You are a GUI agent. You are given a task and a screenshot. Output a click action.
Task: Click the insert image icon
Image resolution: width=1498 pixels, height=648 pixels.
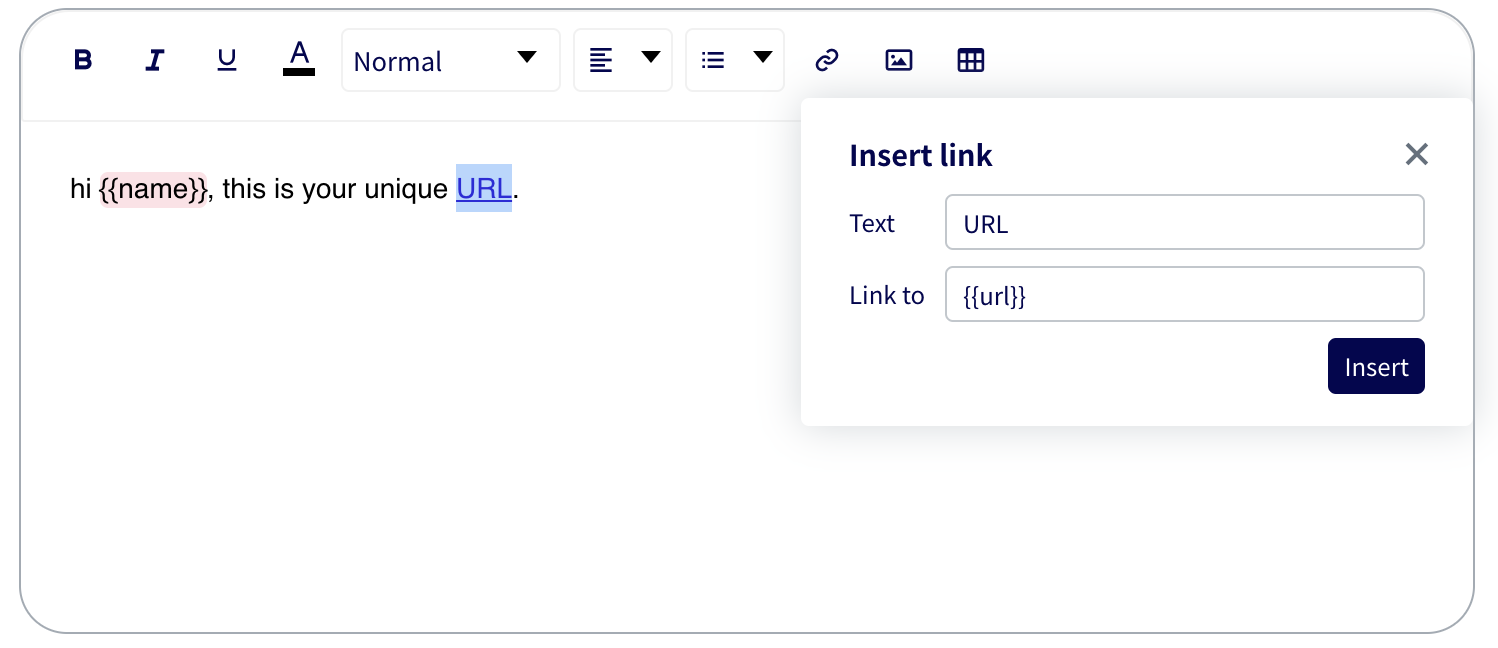[x=899, y=61]
